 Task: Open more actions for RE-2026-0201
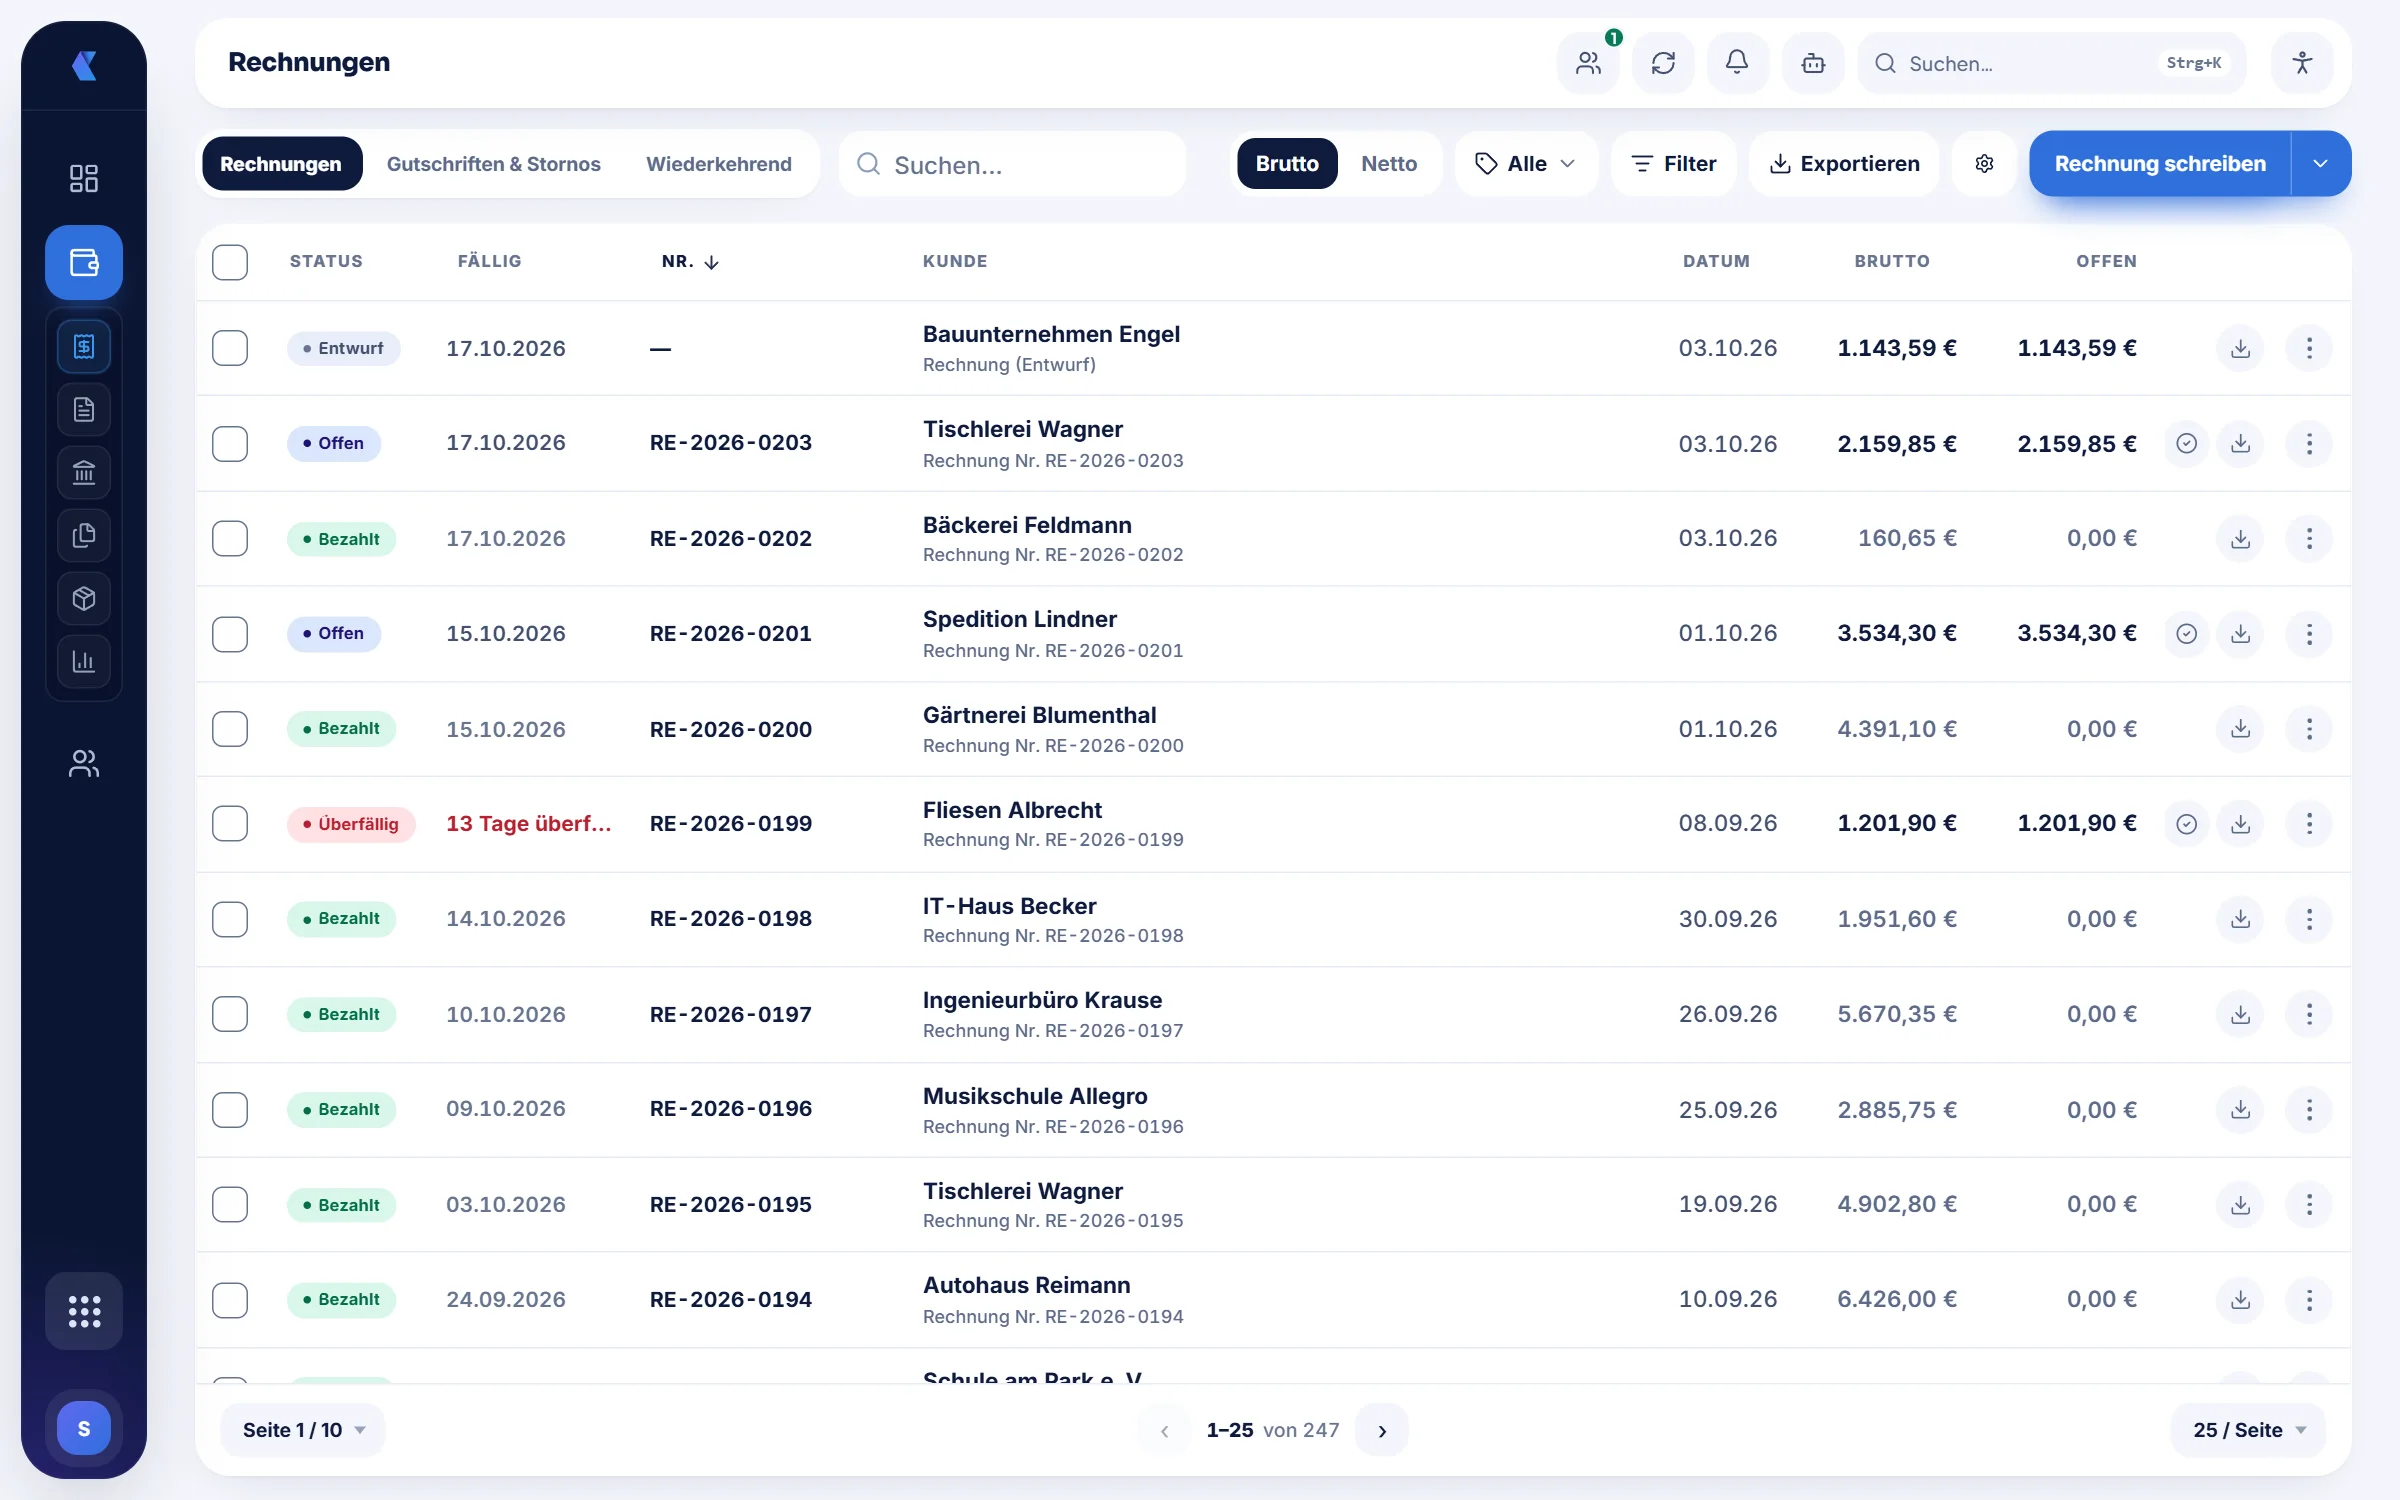click(2309, 634)
